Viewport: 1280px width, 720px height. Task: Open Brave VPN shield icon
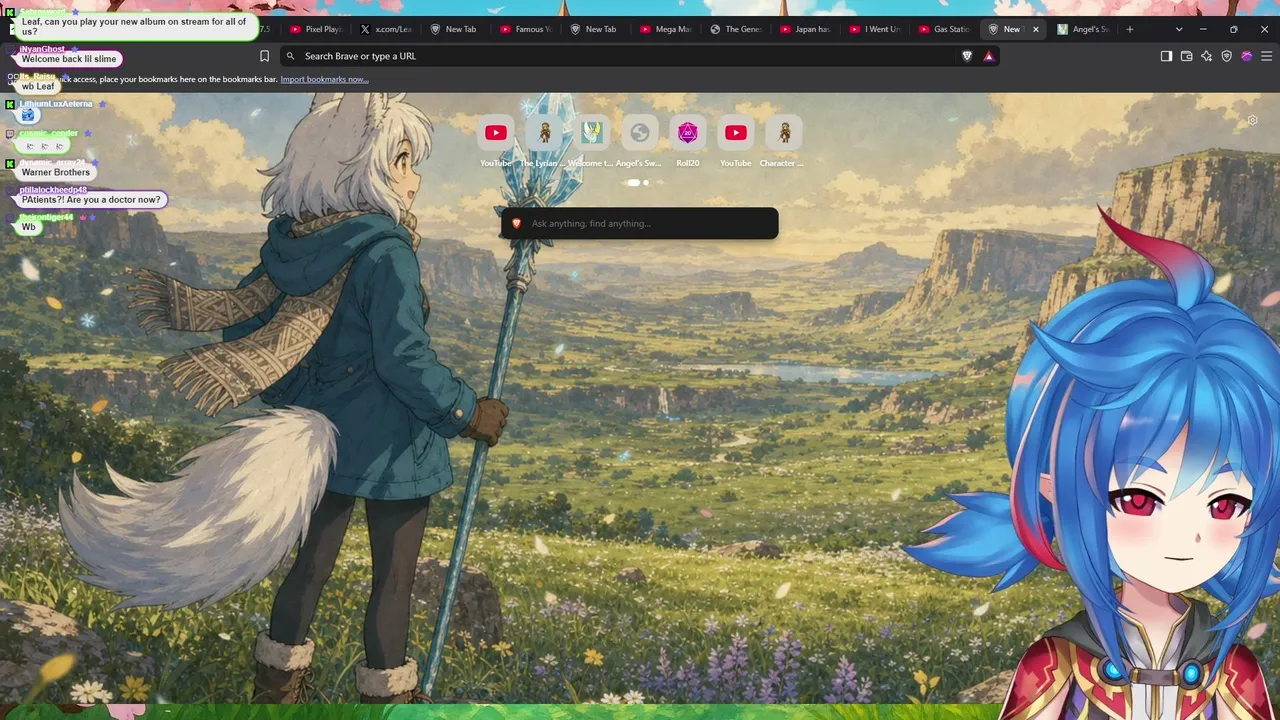1226,56
